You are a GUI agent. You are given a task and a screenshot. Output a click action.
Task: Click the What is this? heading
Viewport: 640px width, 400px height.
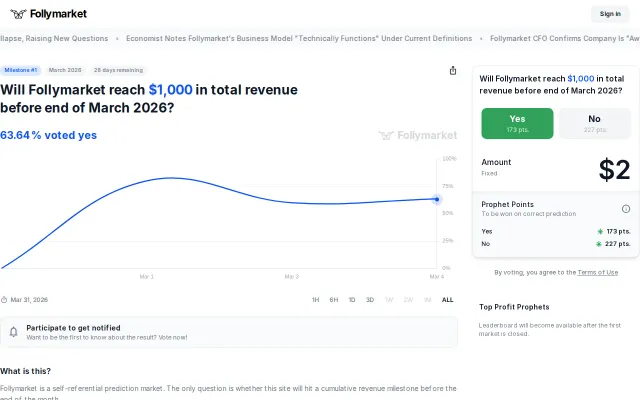tap(25, 371)
